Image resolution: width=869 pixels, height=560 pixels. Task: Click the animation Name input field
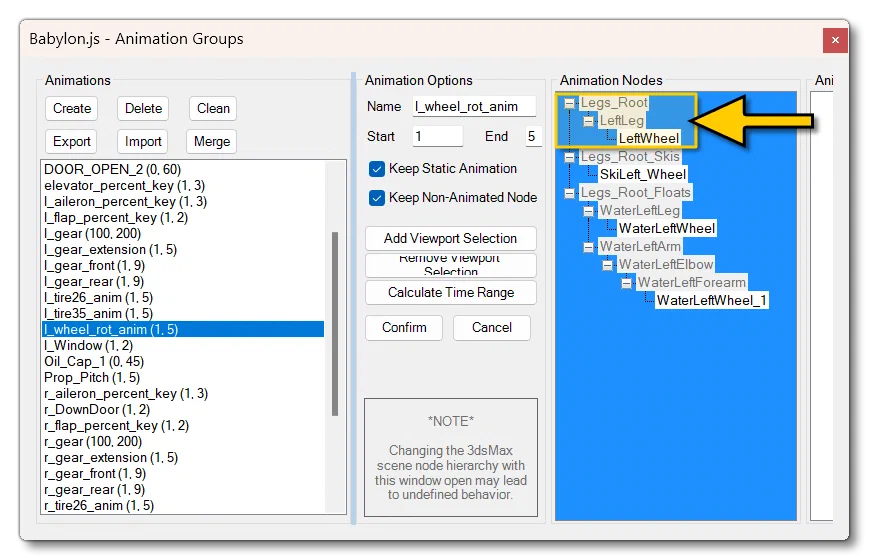coord(474,106)
